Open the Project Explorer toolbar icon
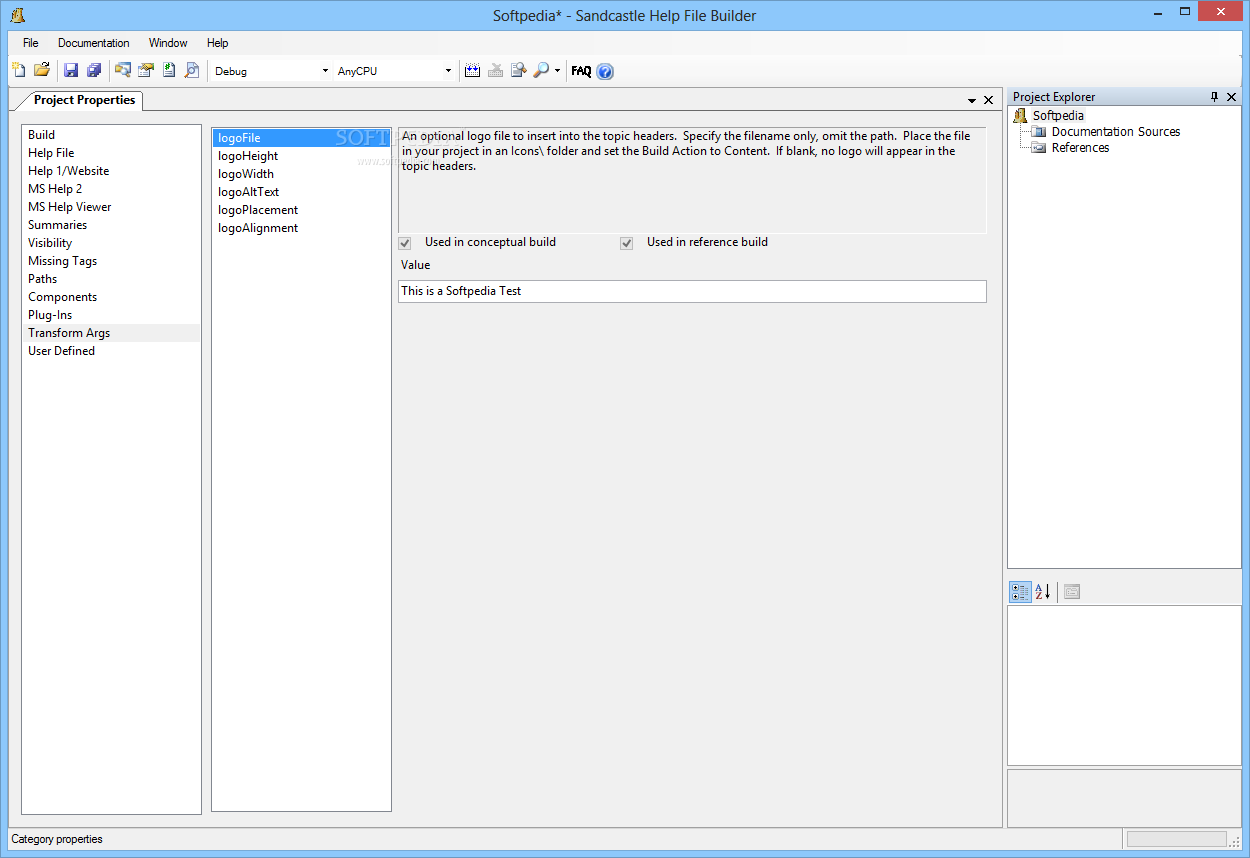This screenshot has width=1250, height=858. pos(123,70)
